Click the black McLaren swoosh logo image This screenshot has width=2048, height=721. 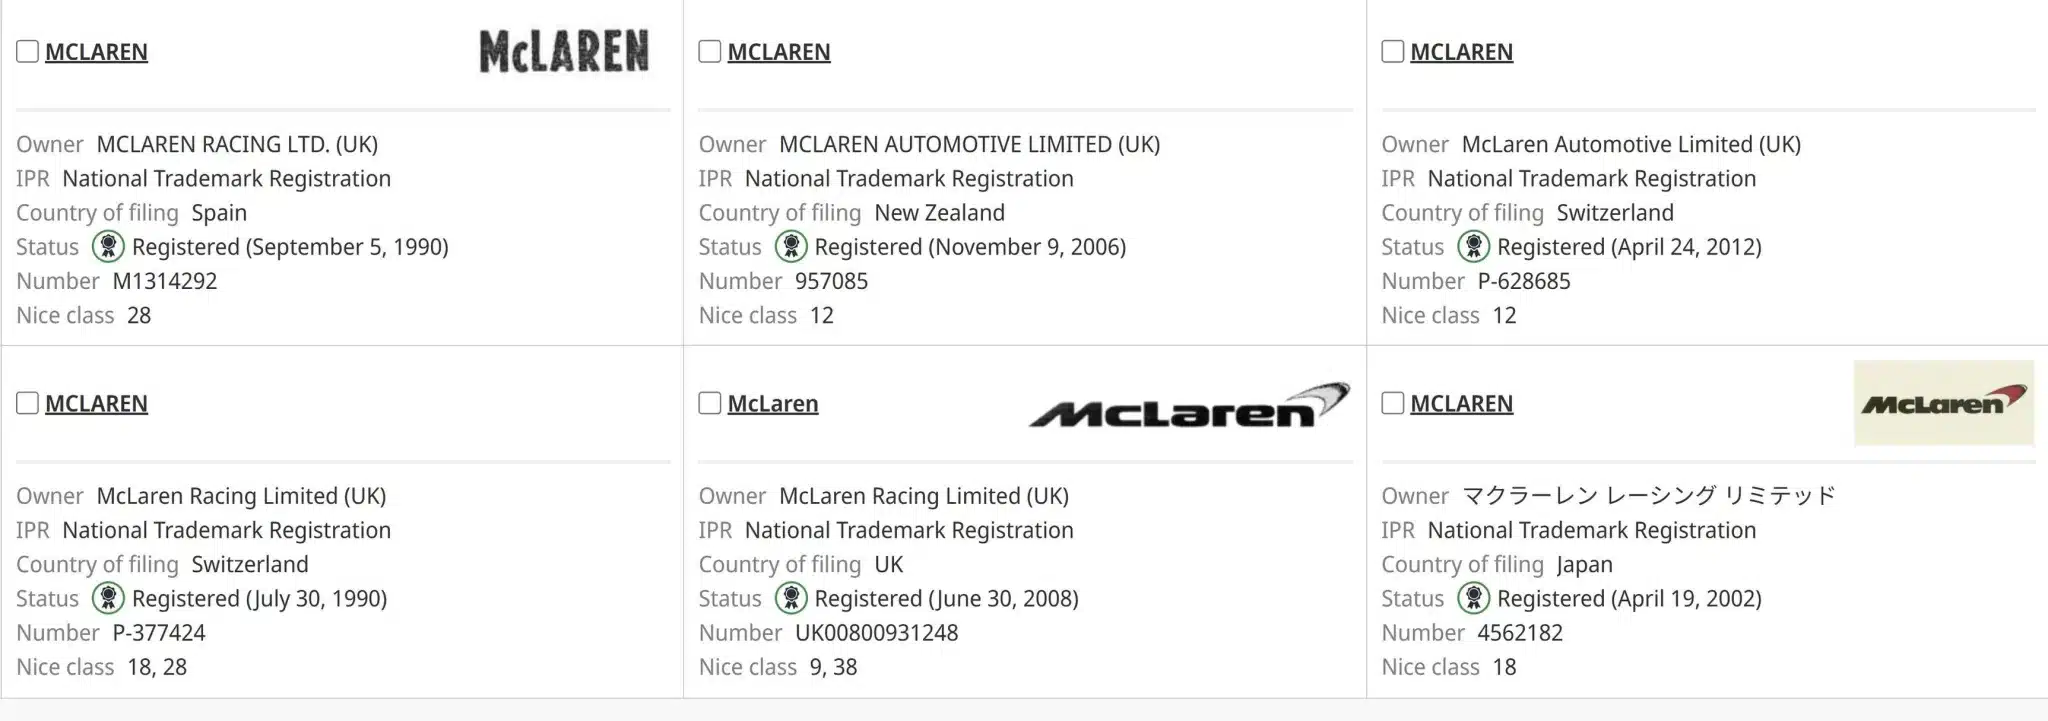click(x=1188, y=405)
